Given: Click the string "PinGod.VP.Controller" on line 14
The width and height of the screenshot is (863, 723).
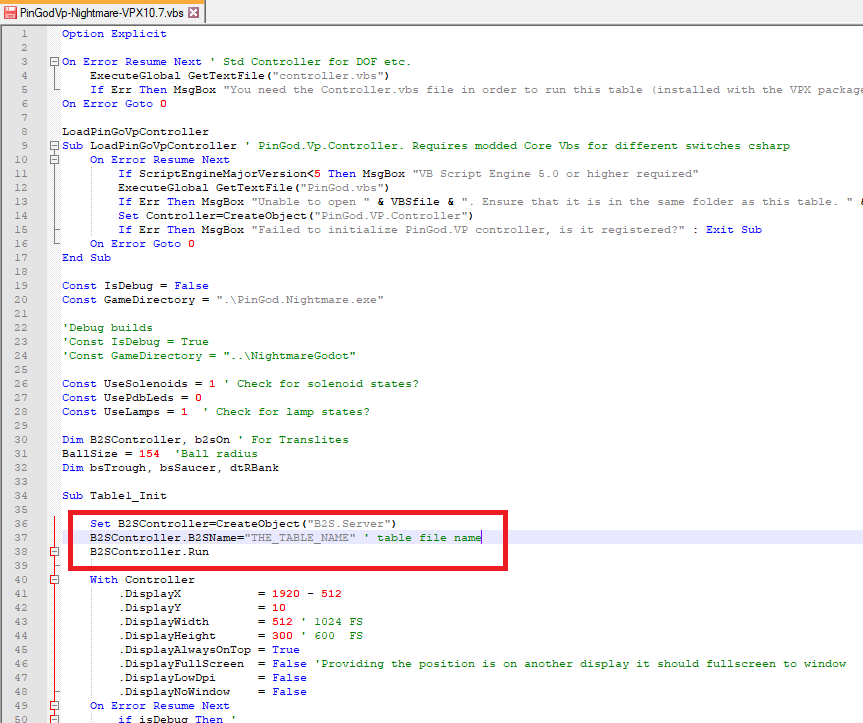Looking at the screenshot, I should pyautogui.click(x=391, y=216).
